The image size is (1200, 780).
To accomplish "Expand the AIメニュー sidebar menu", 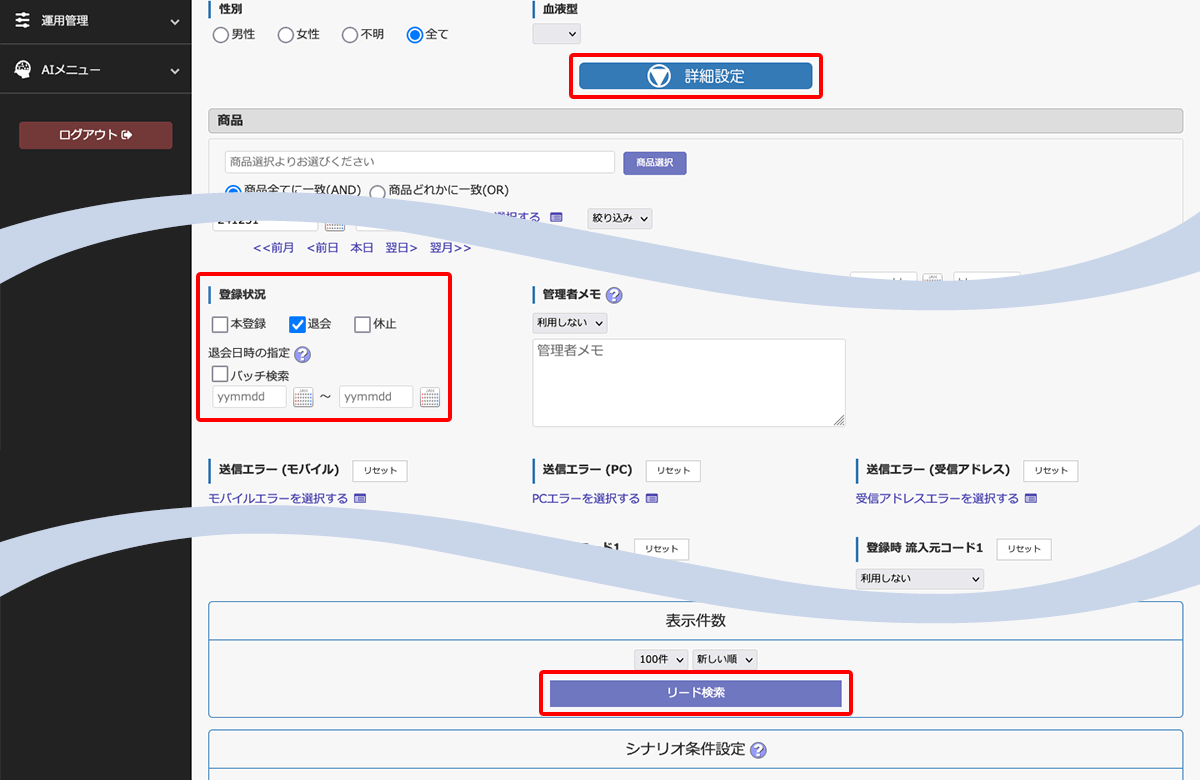I will click(95, 70).
